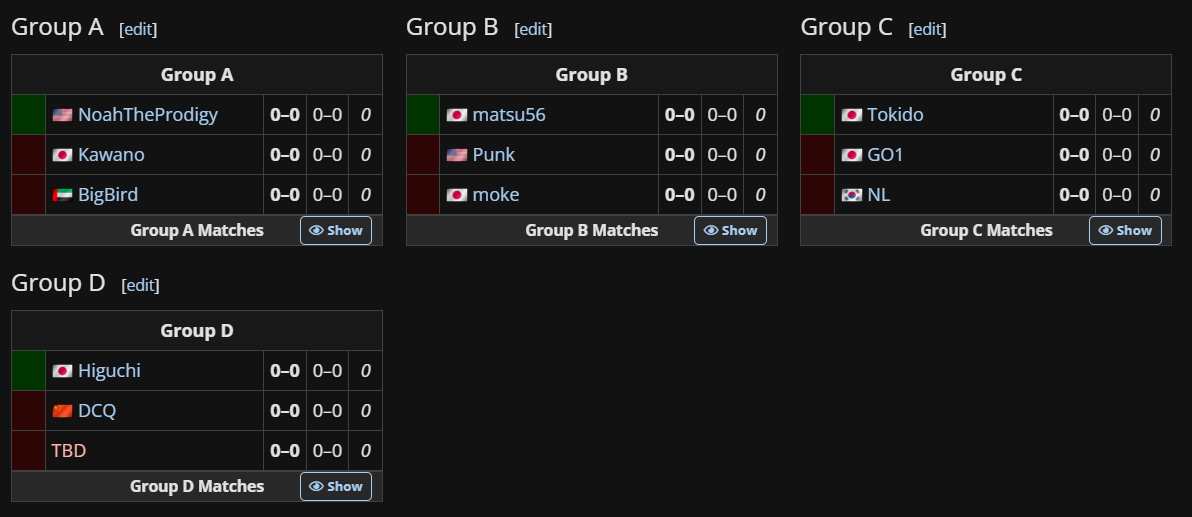Click the China flag beside DCQ
Image resolution: width=1192 pixels, height=517 pixels.
point(62,411)
